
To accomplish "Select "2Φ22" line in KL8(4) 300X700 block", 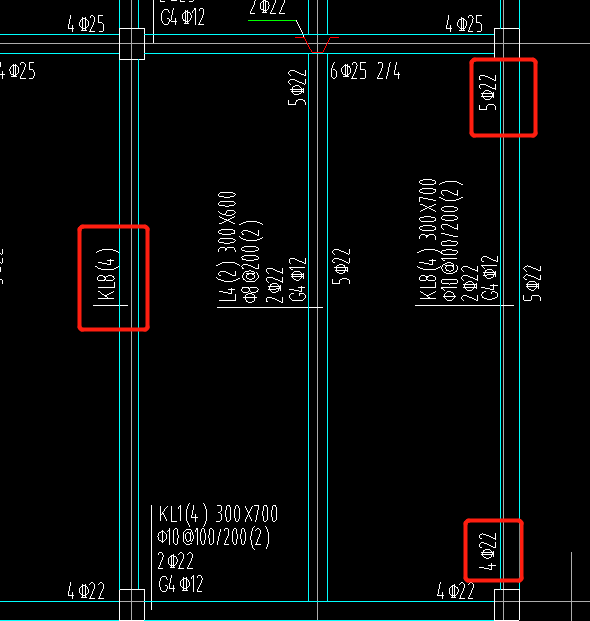I will (x=470, y=283).
